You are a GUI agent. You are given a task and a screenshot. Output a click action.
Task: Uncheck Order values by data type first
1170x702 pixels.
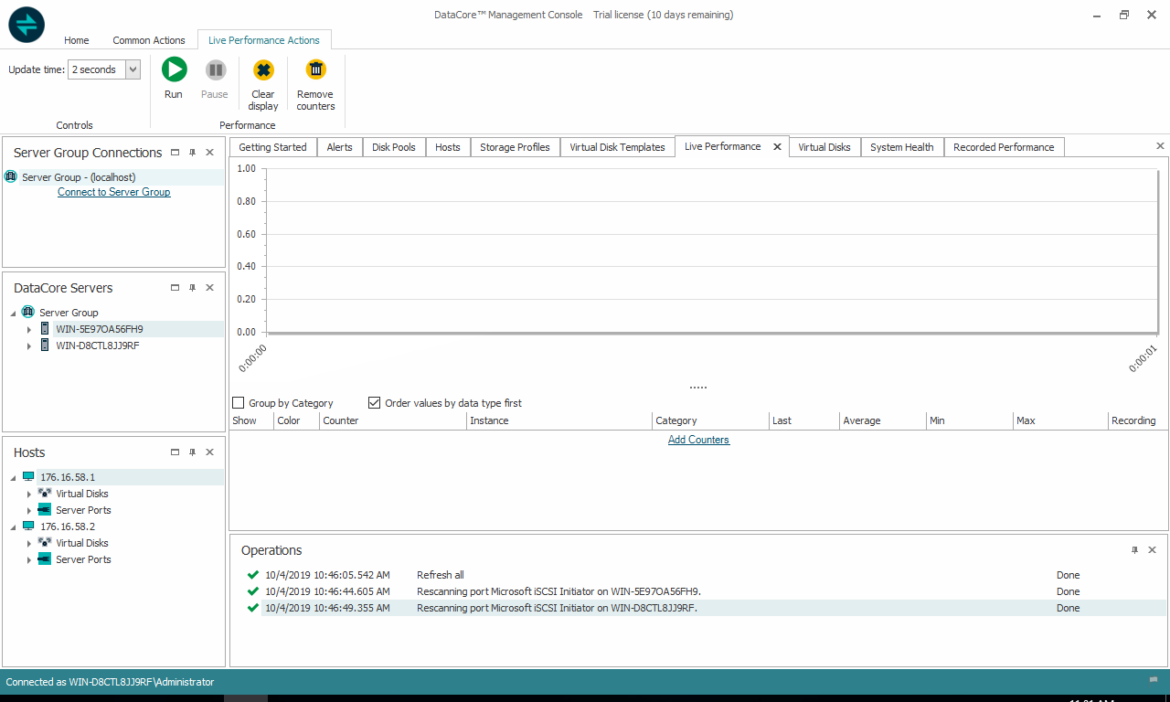[374, 403]
